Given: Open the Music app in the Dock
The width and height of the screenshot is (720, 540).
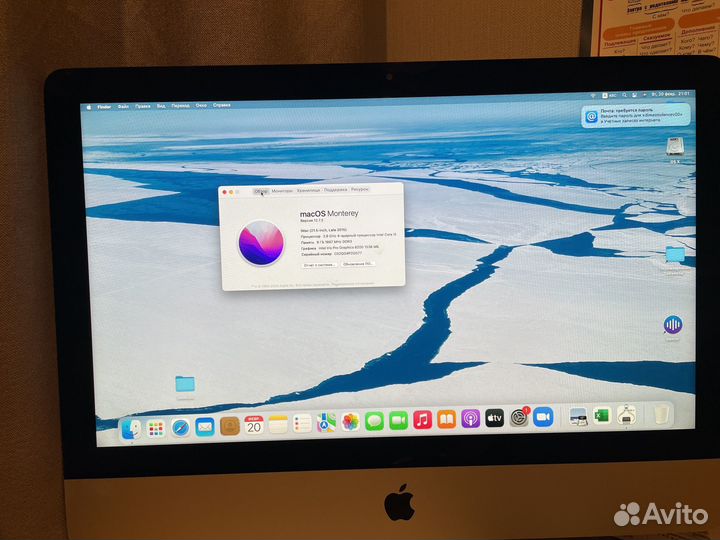Looking at the screenshot, I should [x=422, y=420].
